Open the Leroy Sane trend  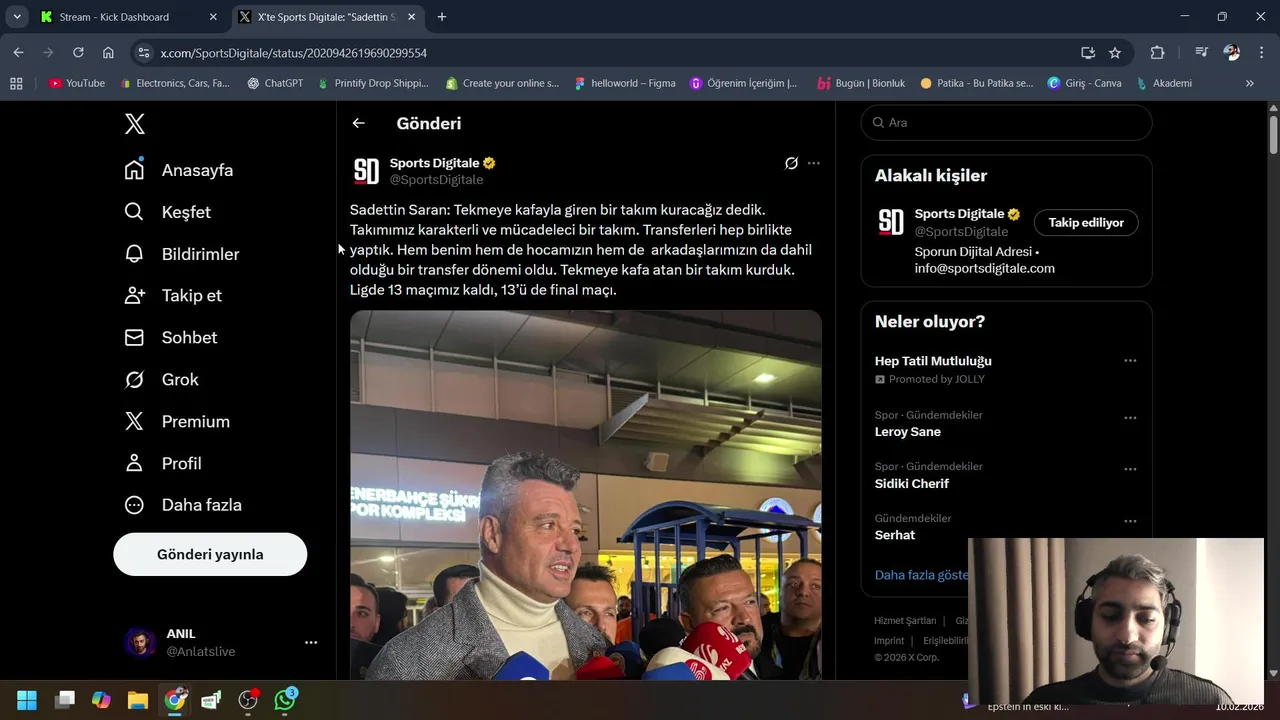[x=908, y=432]
